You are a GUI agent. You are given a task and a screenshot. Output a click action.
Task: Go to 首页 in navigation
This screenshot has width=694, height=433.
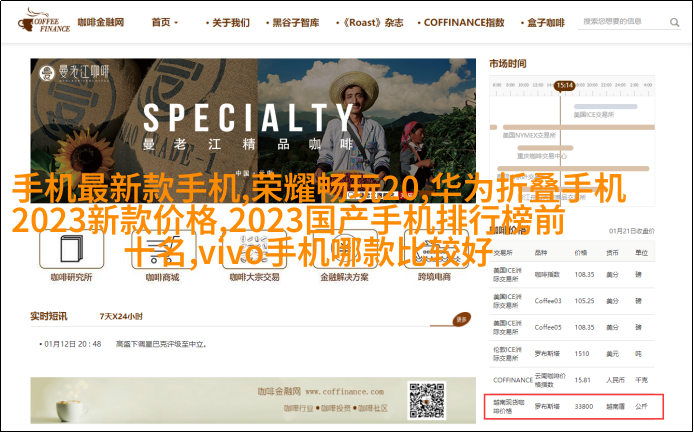[x=161, y=22]
